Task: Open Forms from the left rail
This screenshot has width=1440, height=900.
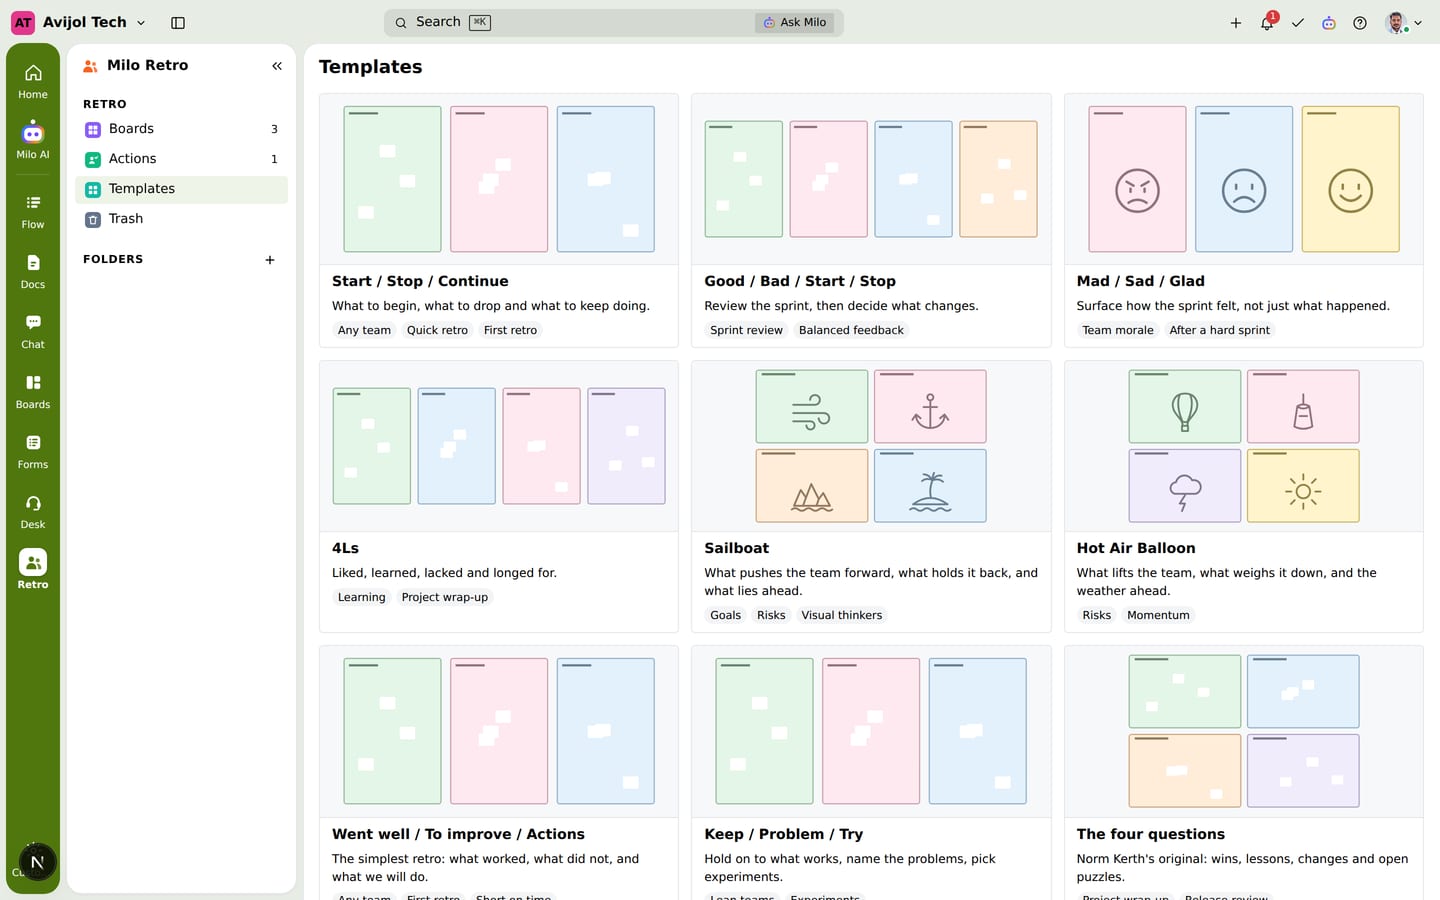Action: pos(33,451)
